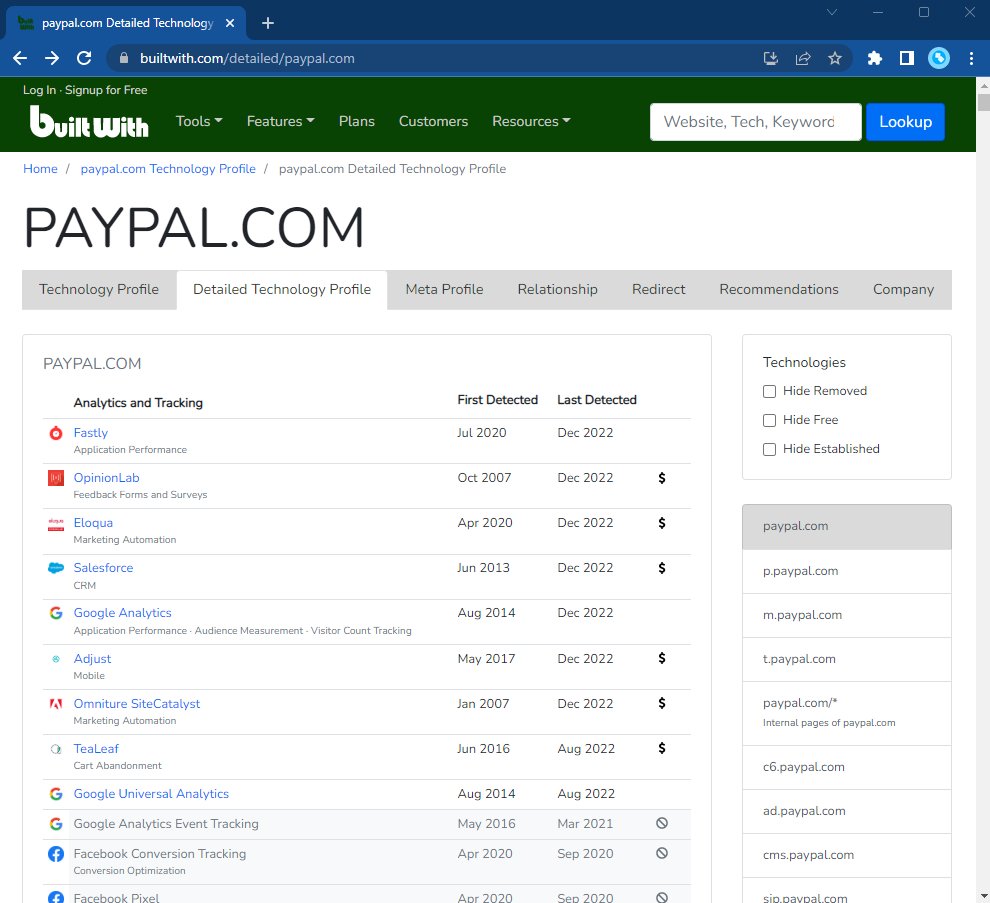Select c6.paypal.com in the subdomain list
The image size is (990, 903).
847,768
